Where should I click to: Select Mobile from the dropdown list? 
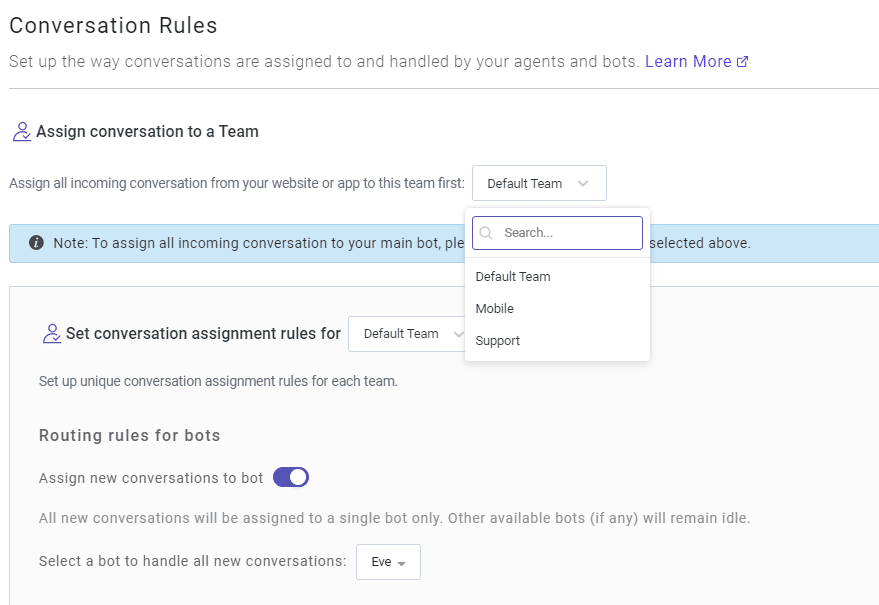click(x=557, y=308)
